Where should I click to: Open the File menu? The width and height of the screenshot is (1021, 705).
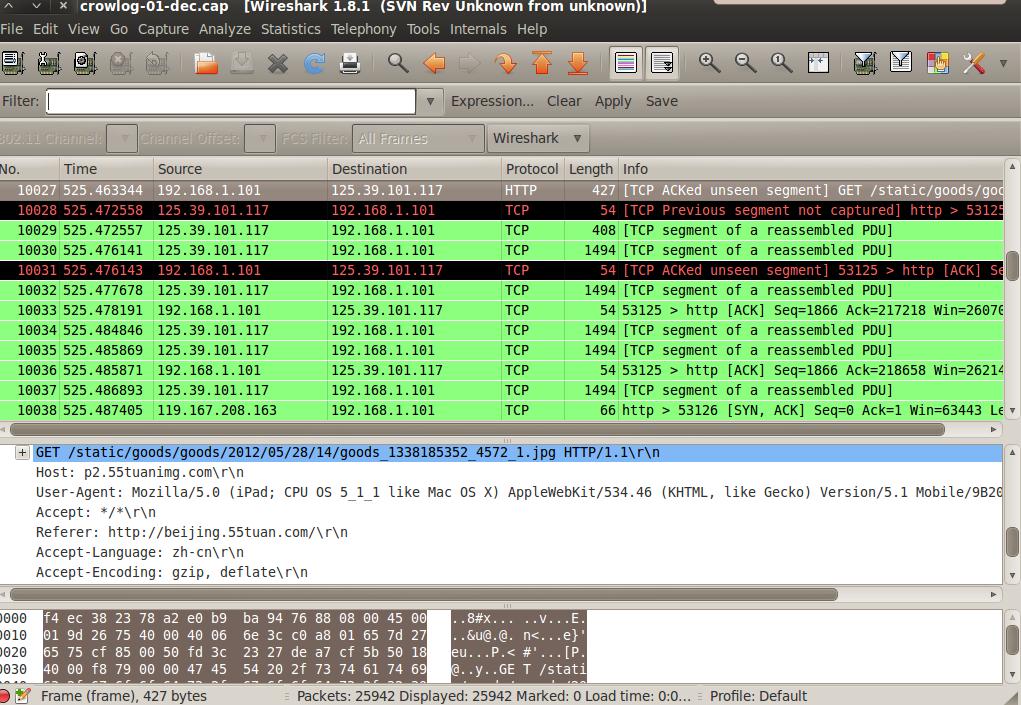click(x=12, y=29)
